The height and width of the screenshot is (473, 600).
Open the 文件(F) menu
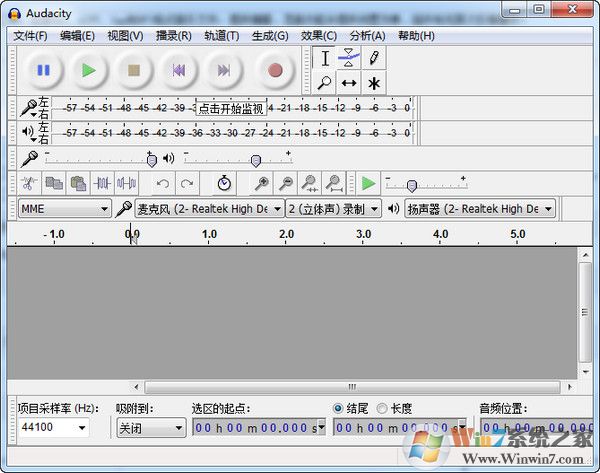(x=30, y=36)
